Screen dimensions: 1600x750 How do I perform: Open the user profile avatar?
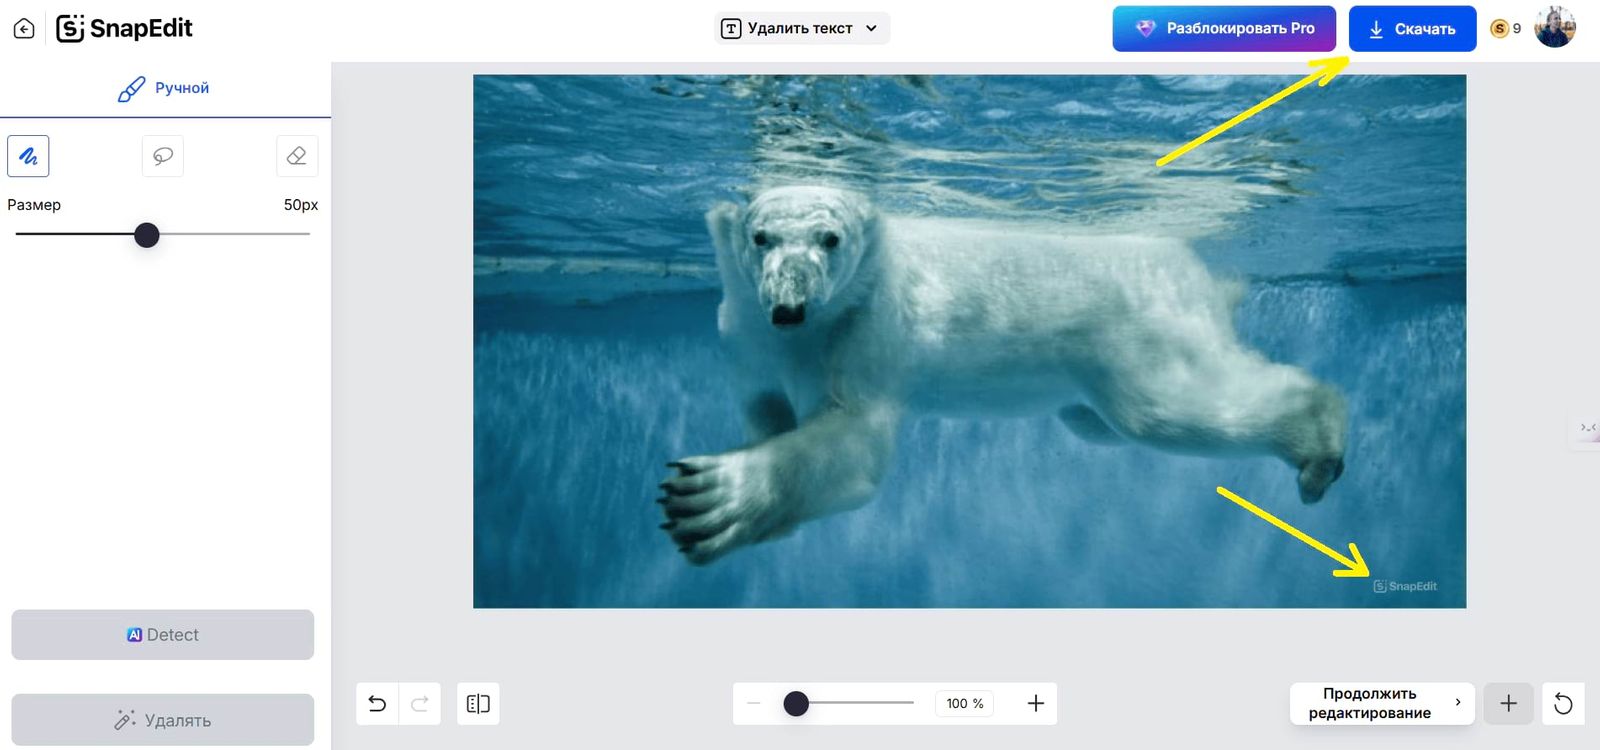tap(1555, 28)
